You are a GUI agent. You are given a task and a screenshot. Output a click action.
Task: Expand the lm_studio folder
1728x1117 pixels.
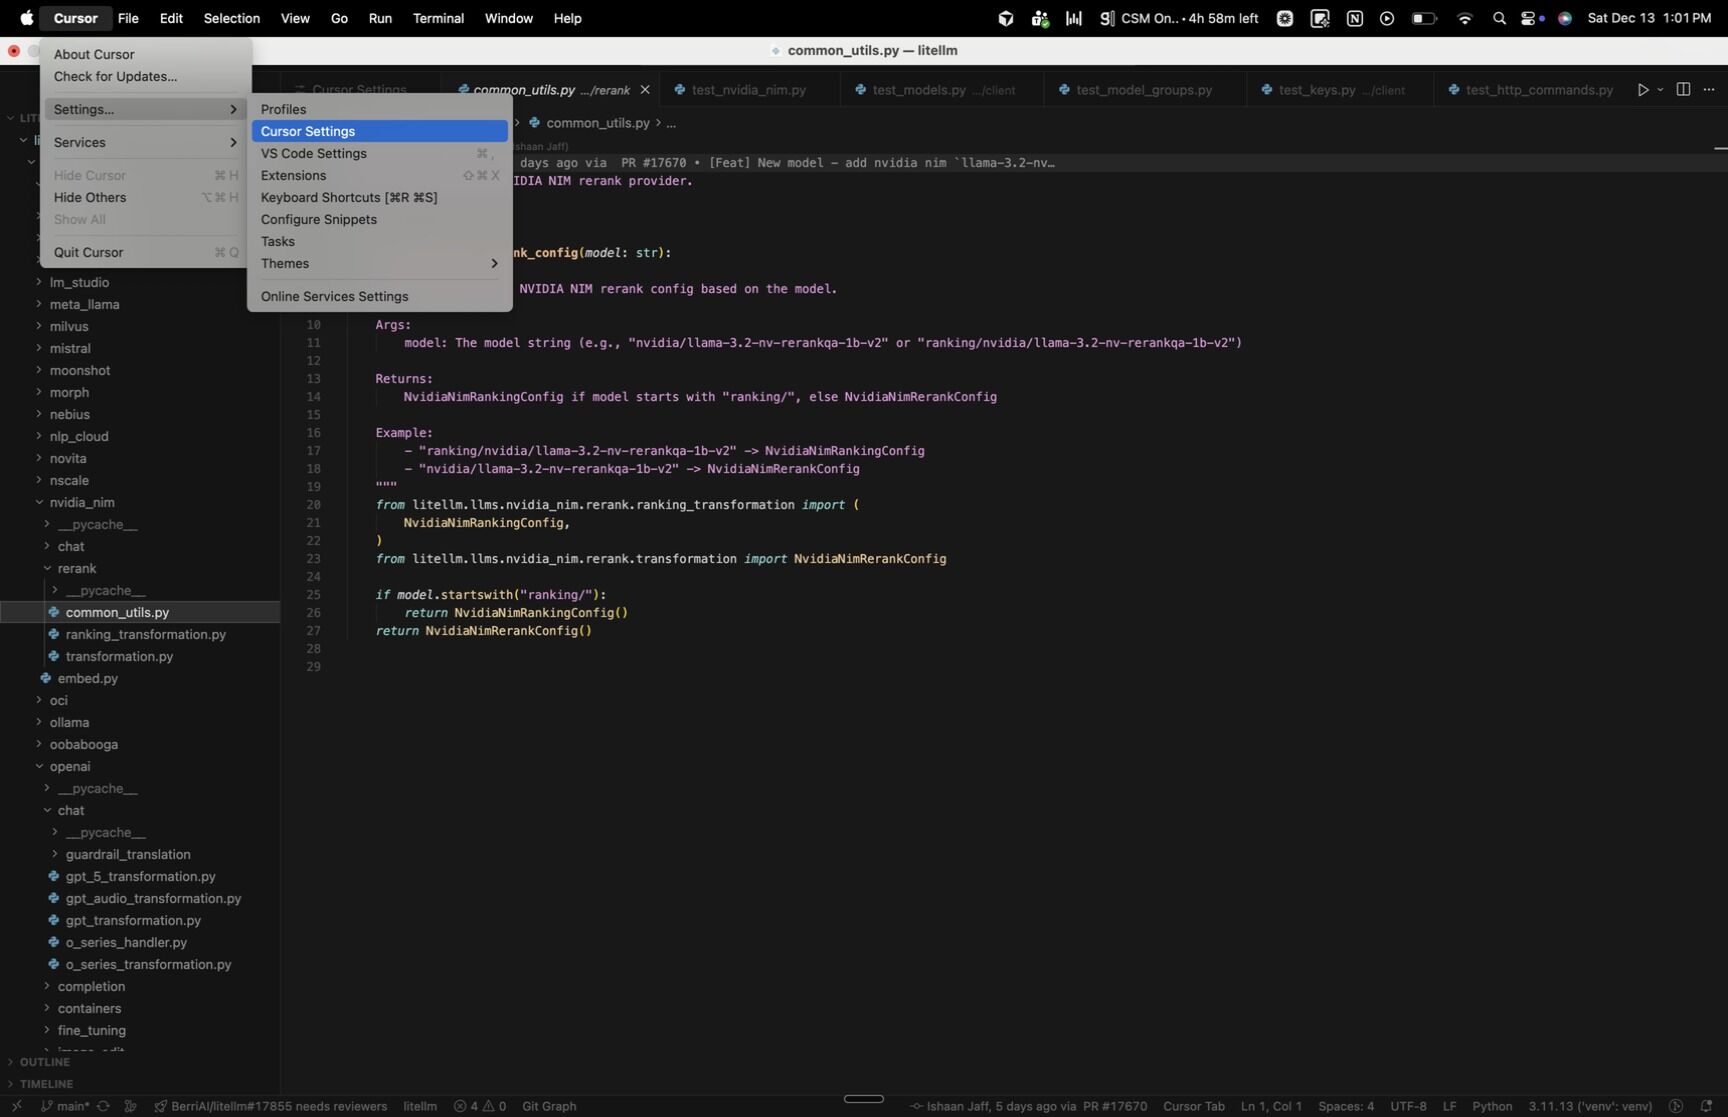pos(39,282)
